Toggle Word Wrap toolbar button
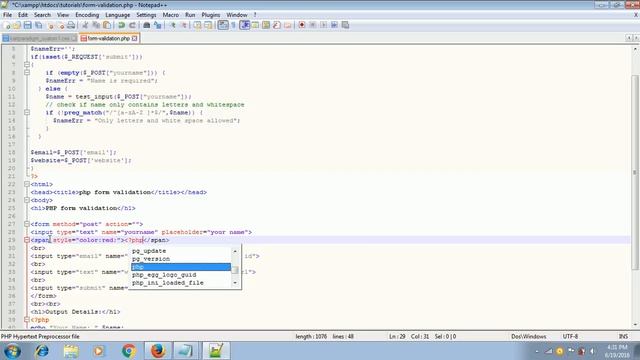 point(223,25)
